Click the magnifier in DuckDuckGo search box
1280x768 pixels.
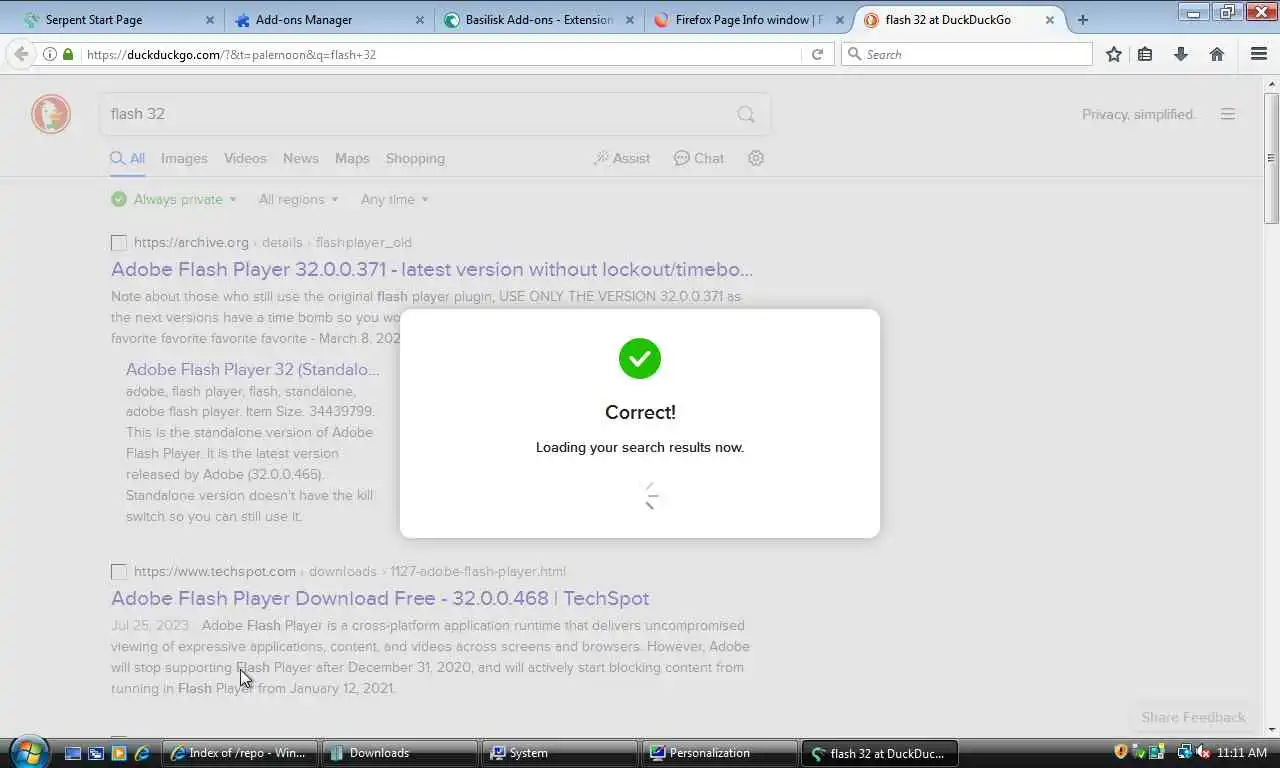[x=746, y=114]
